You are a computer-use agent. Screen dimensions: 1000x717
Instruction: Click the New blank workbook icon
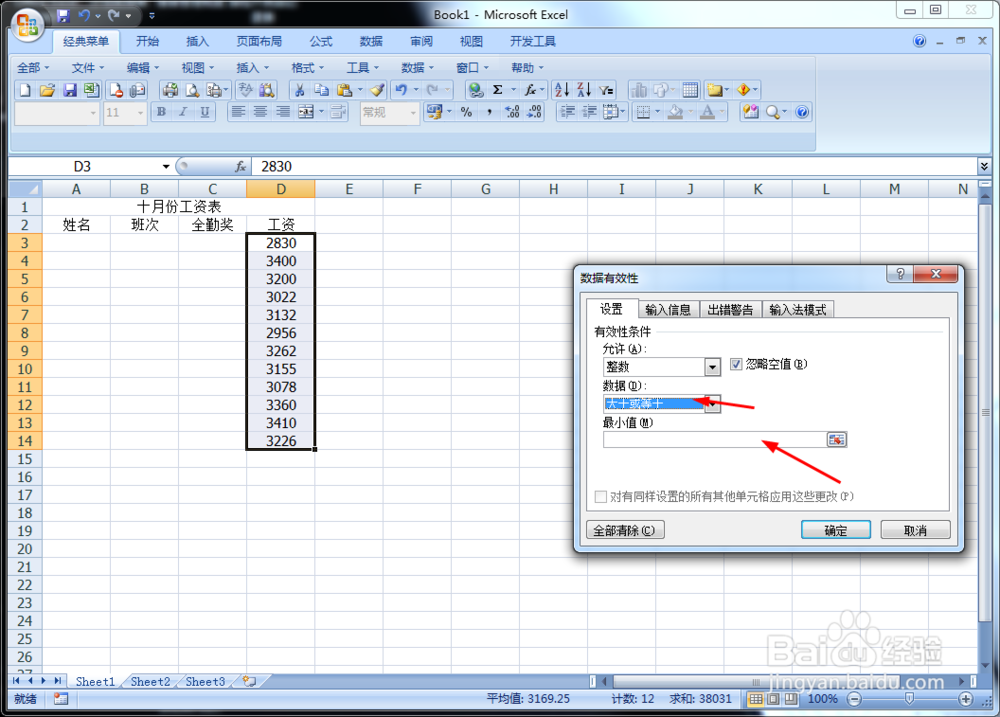coord(25,90)
